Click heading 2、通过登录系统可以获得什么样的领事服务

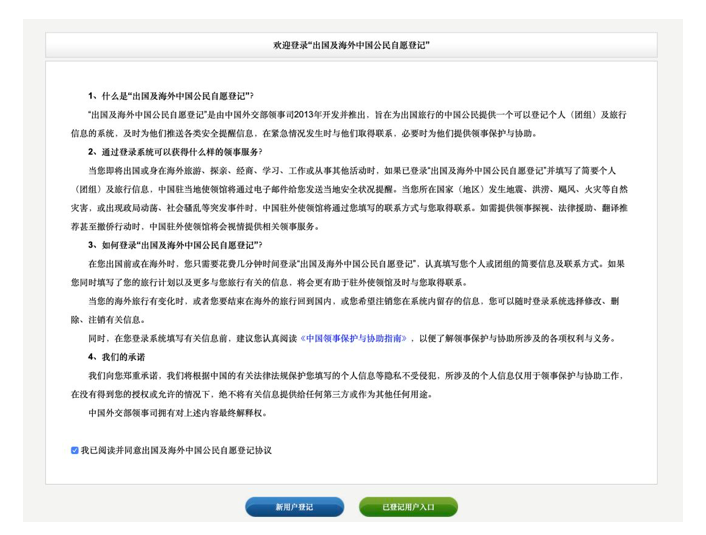[x=180, y=151]
